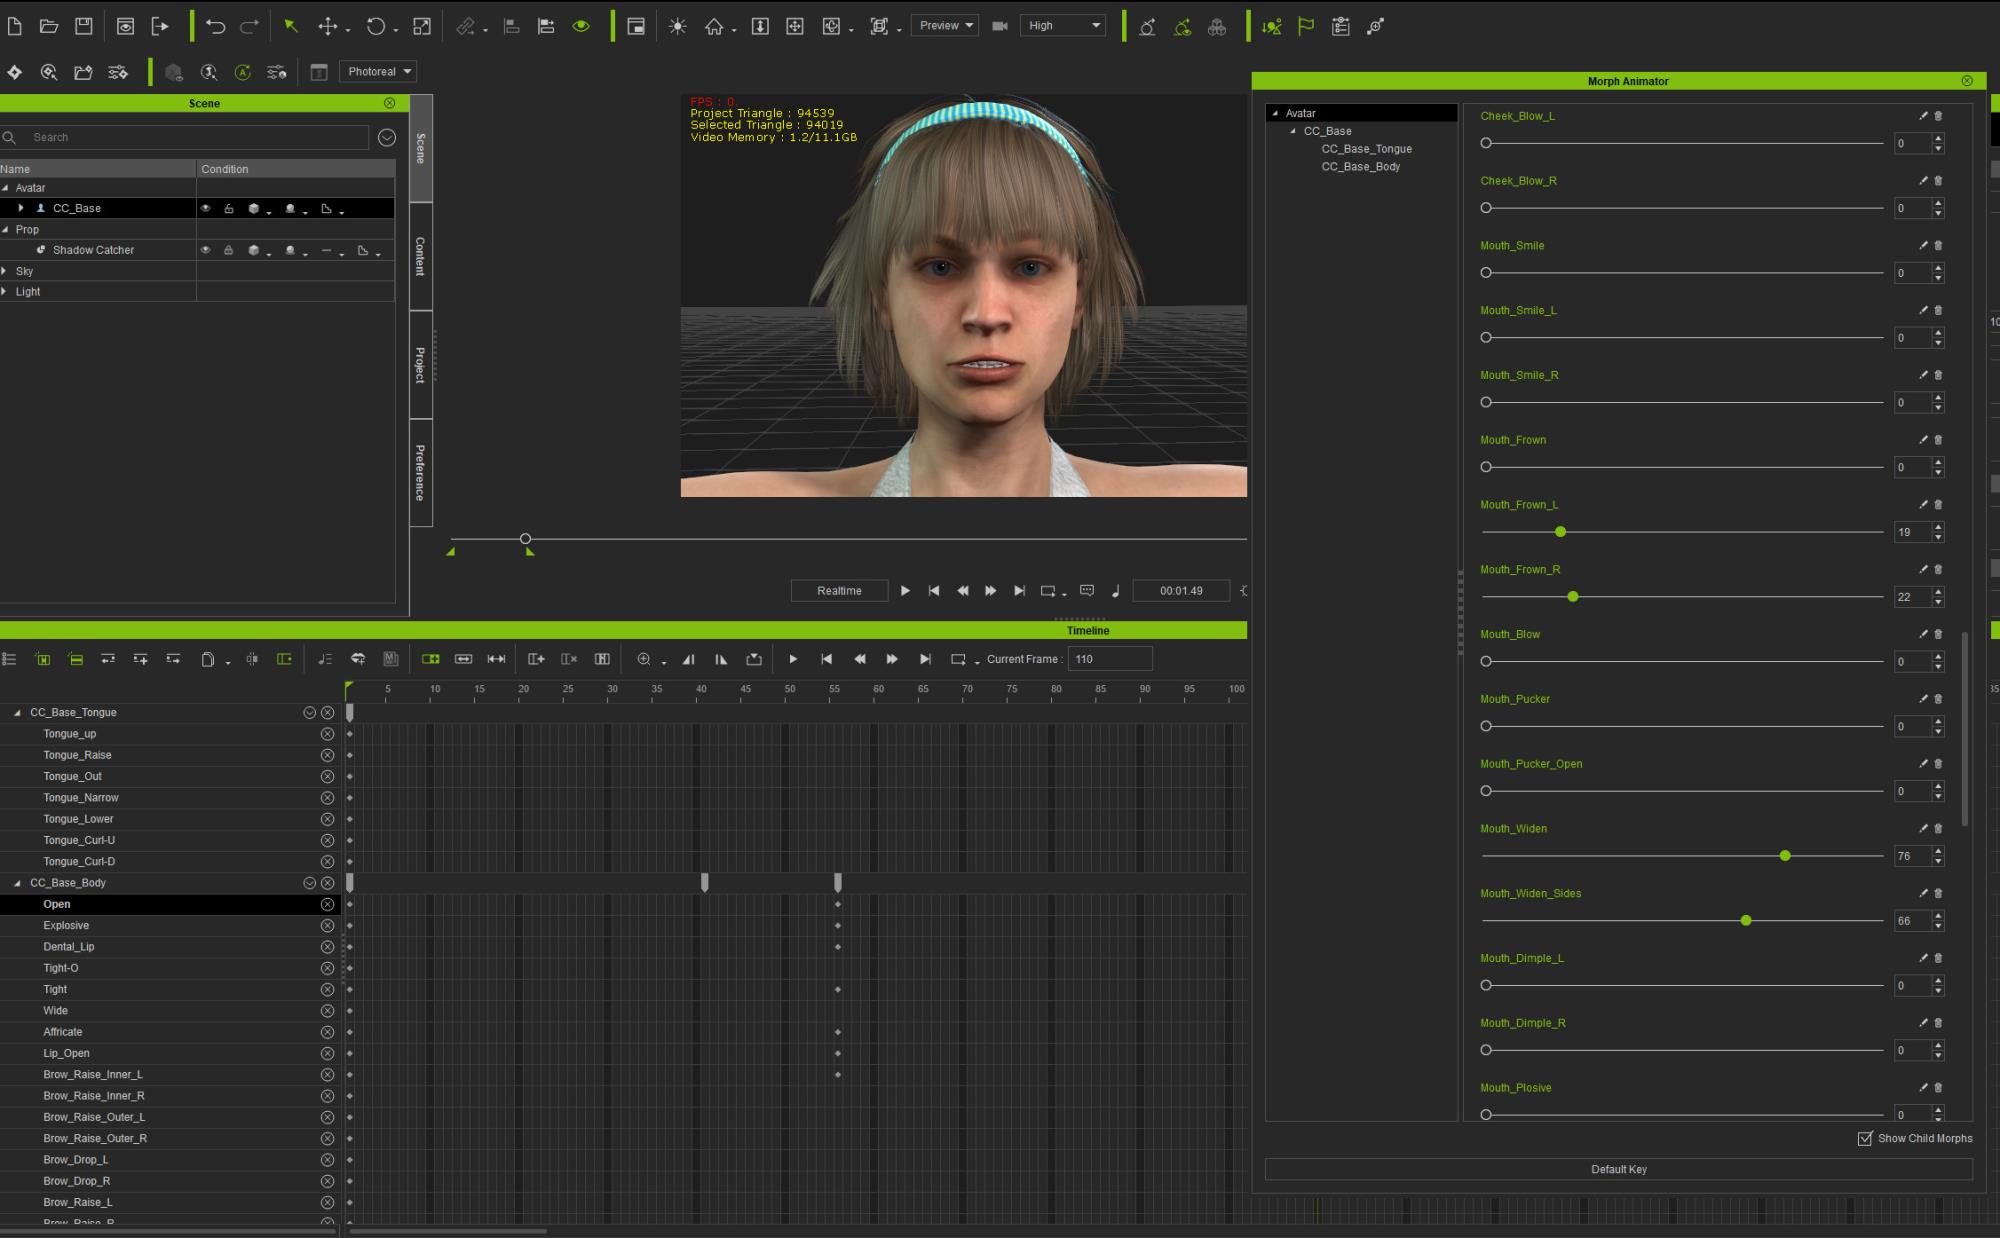The image size is (2000, 1238).
Task: Activate the Scale tool in the toolbar
Action: (x=422, y=26)
